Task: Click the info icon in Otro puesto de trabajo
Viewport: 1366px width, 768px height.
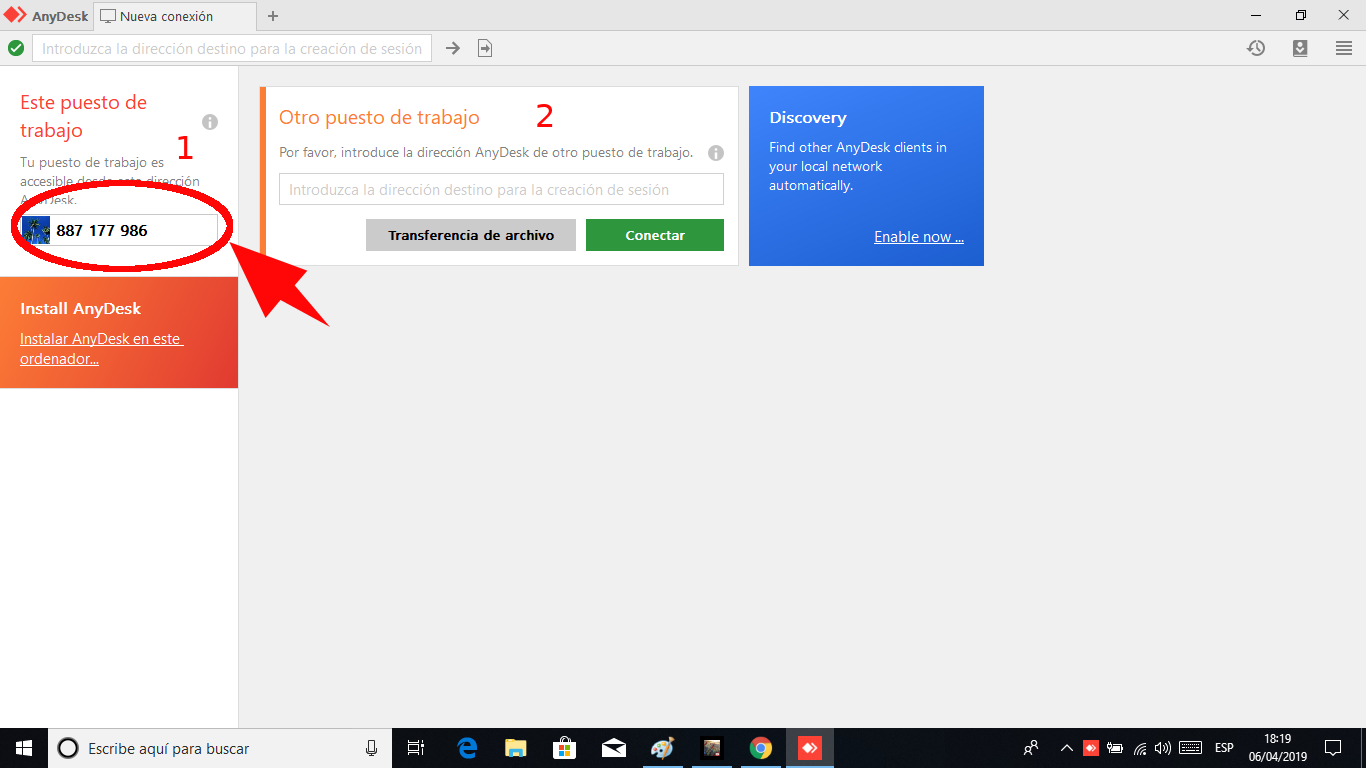Action: [716, 153]
